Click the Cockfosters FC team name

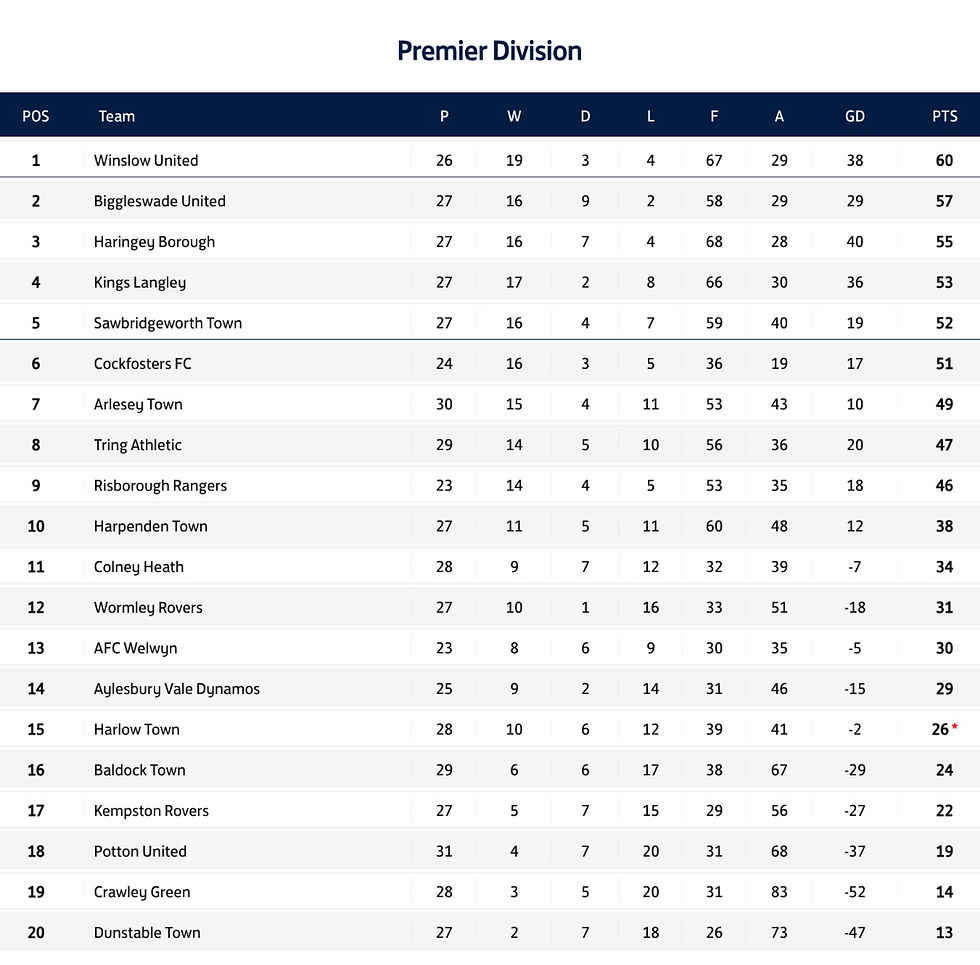pyautogui.click(x=142, y=364)
